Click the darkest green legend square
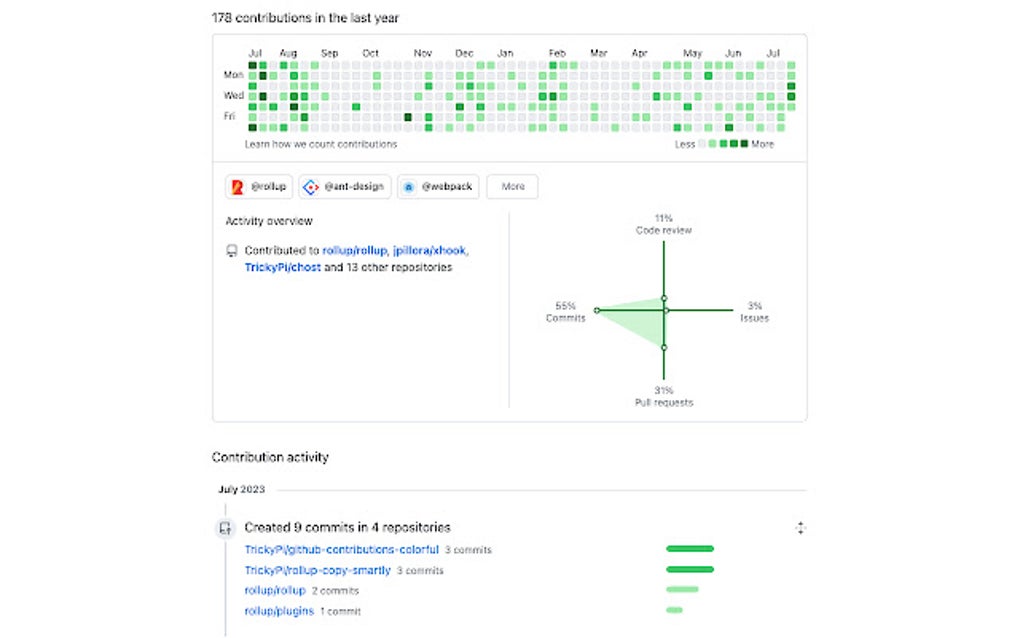The width and height of the screenshot is (1020, 638). (x=743, y=144)
